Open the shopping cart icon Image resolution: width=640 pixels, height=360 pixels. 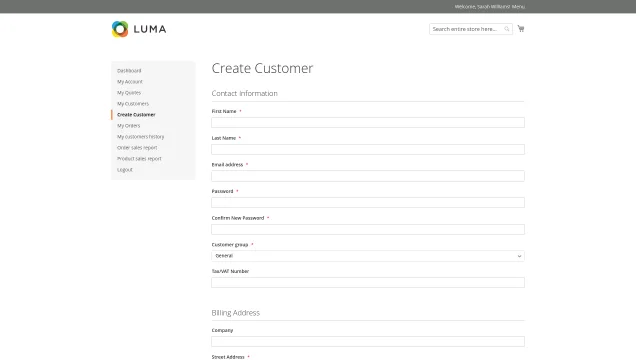click(521, 29)
